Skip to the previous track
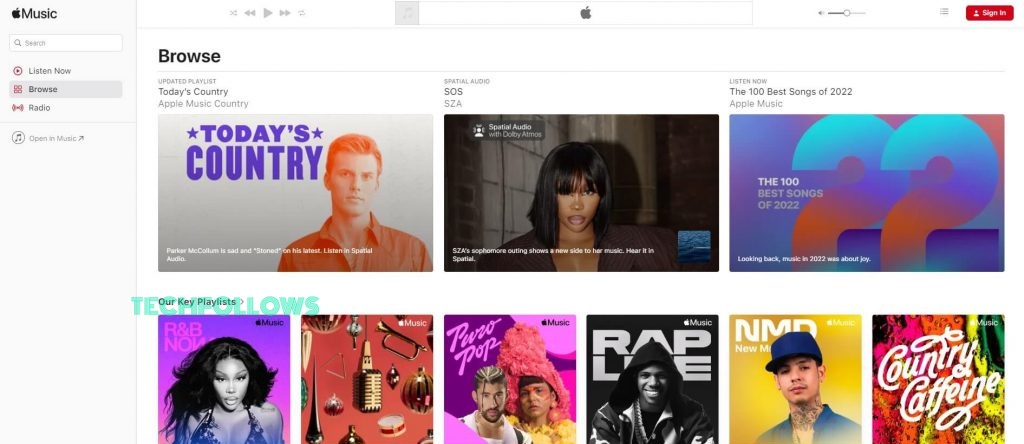The height and width of the screenshot is (444, 1024). pos(249,13)
